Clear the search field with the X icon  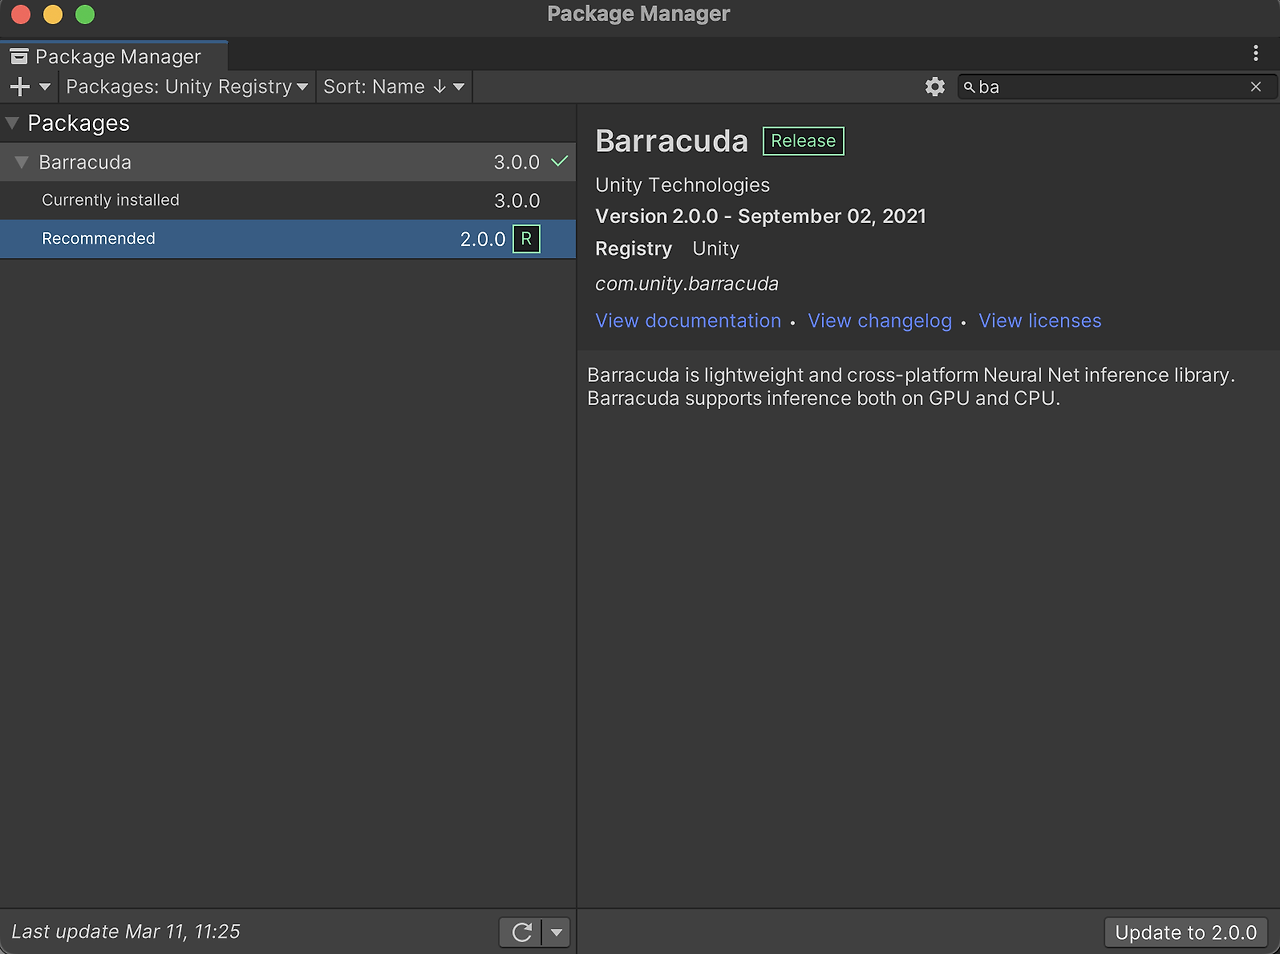(1256, 87)
